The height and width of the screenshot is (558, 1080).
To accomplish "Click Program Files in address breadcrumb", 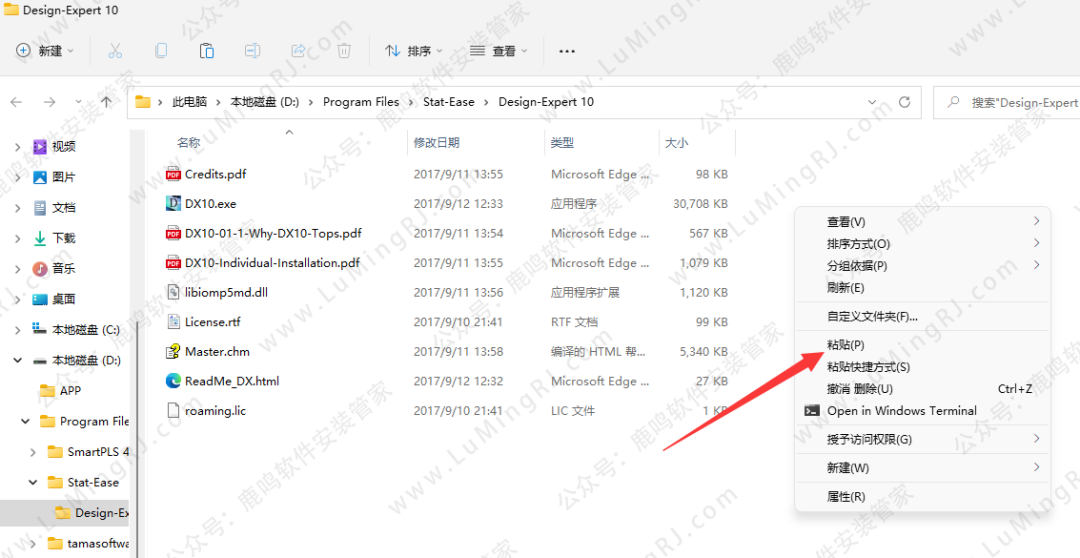I will (x=360, y=102).
